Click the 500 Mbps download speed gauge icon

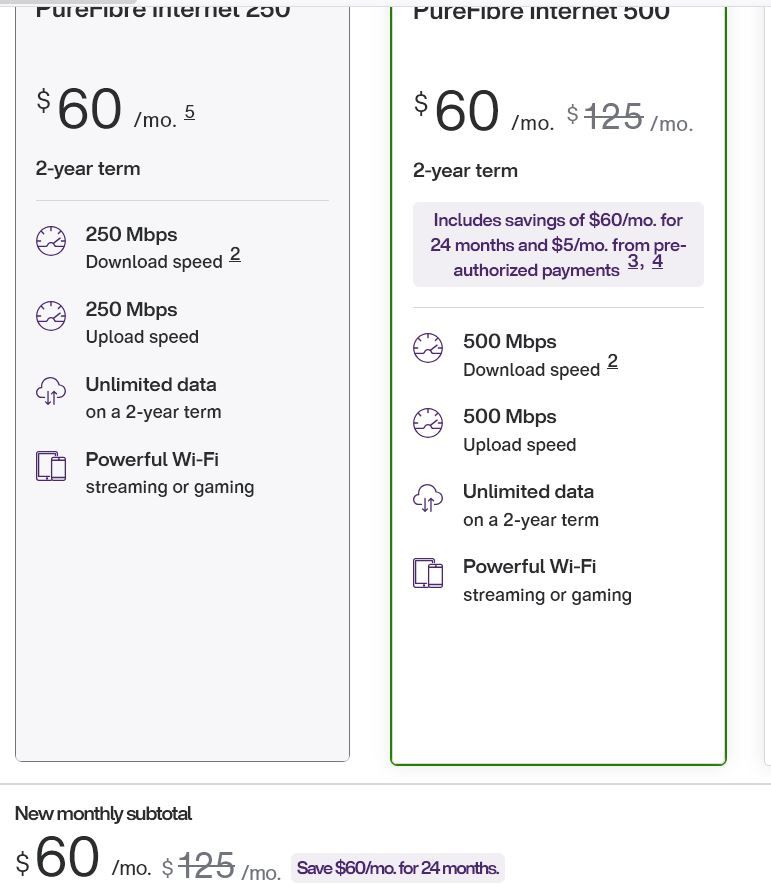click(428, 348)
